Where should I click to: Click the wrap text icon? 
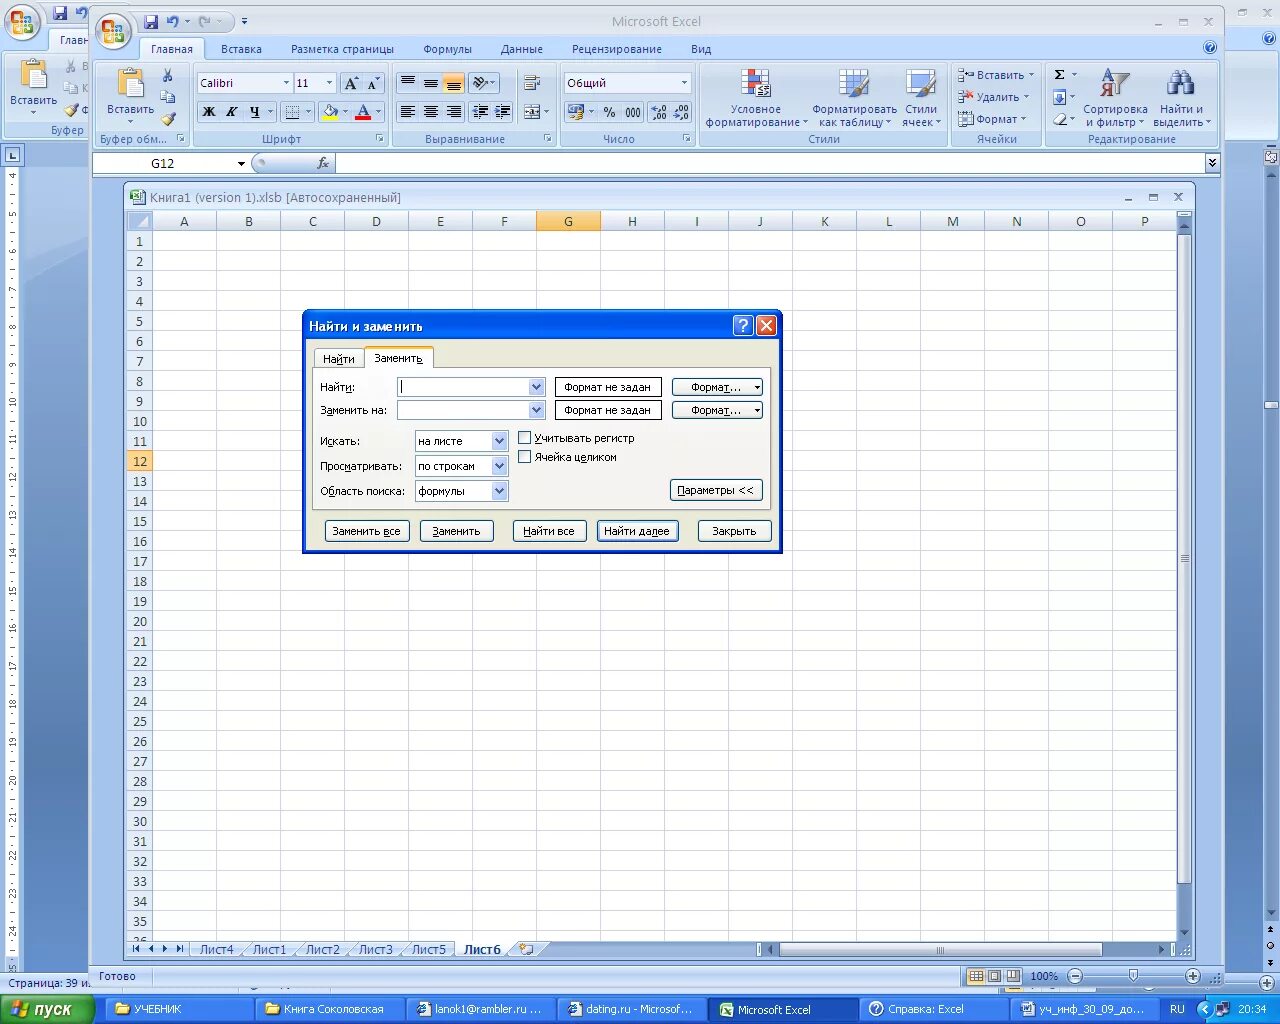coord(532,83)
